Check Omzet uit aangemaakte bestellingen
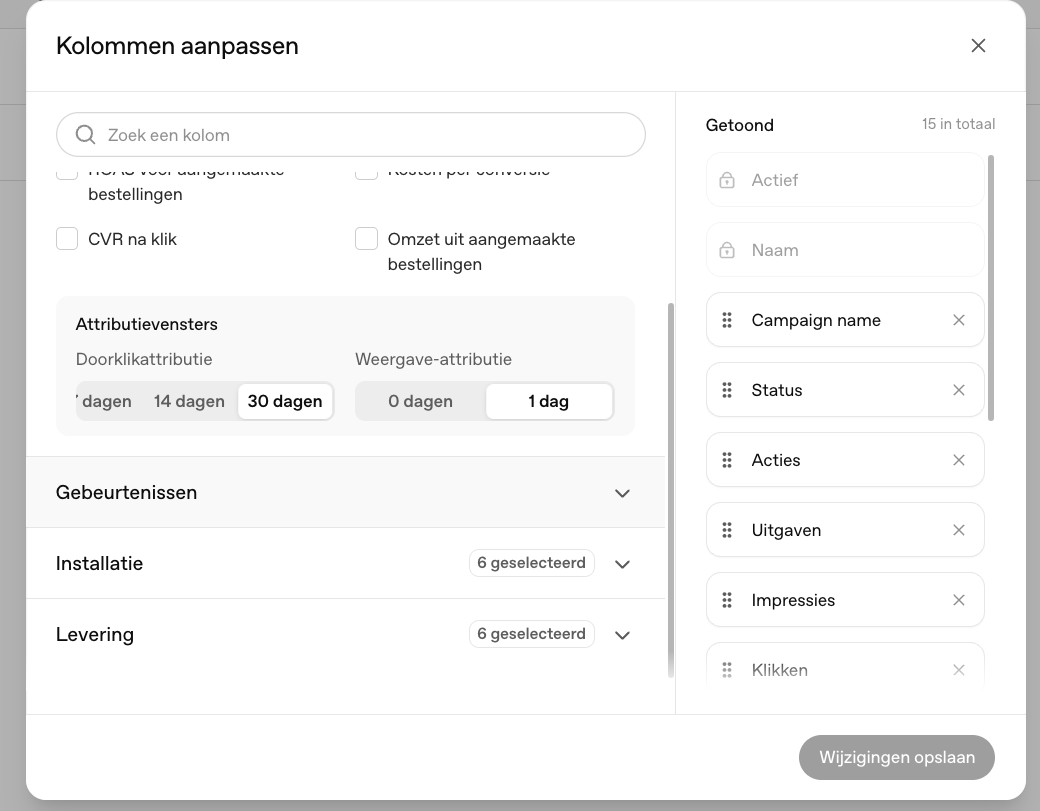This screenshot has height=811, width=1040. pos(366,239)
